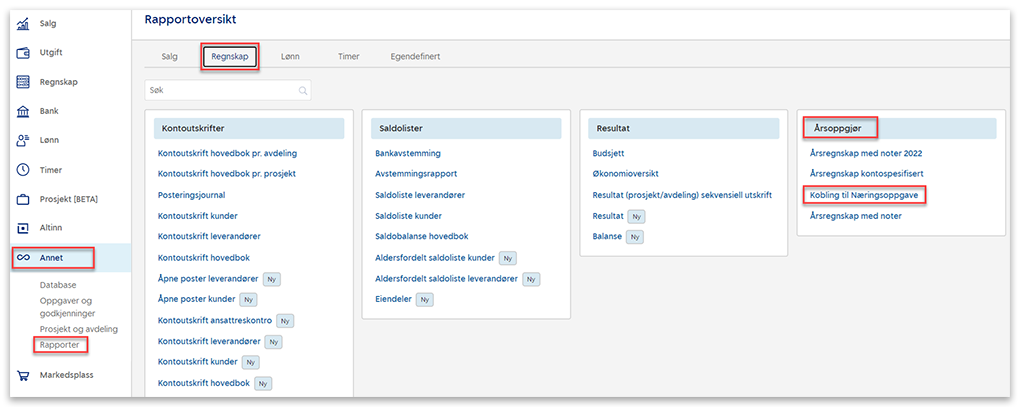Click the Salg chart icon in sidebar

click(x=22, y=24)
